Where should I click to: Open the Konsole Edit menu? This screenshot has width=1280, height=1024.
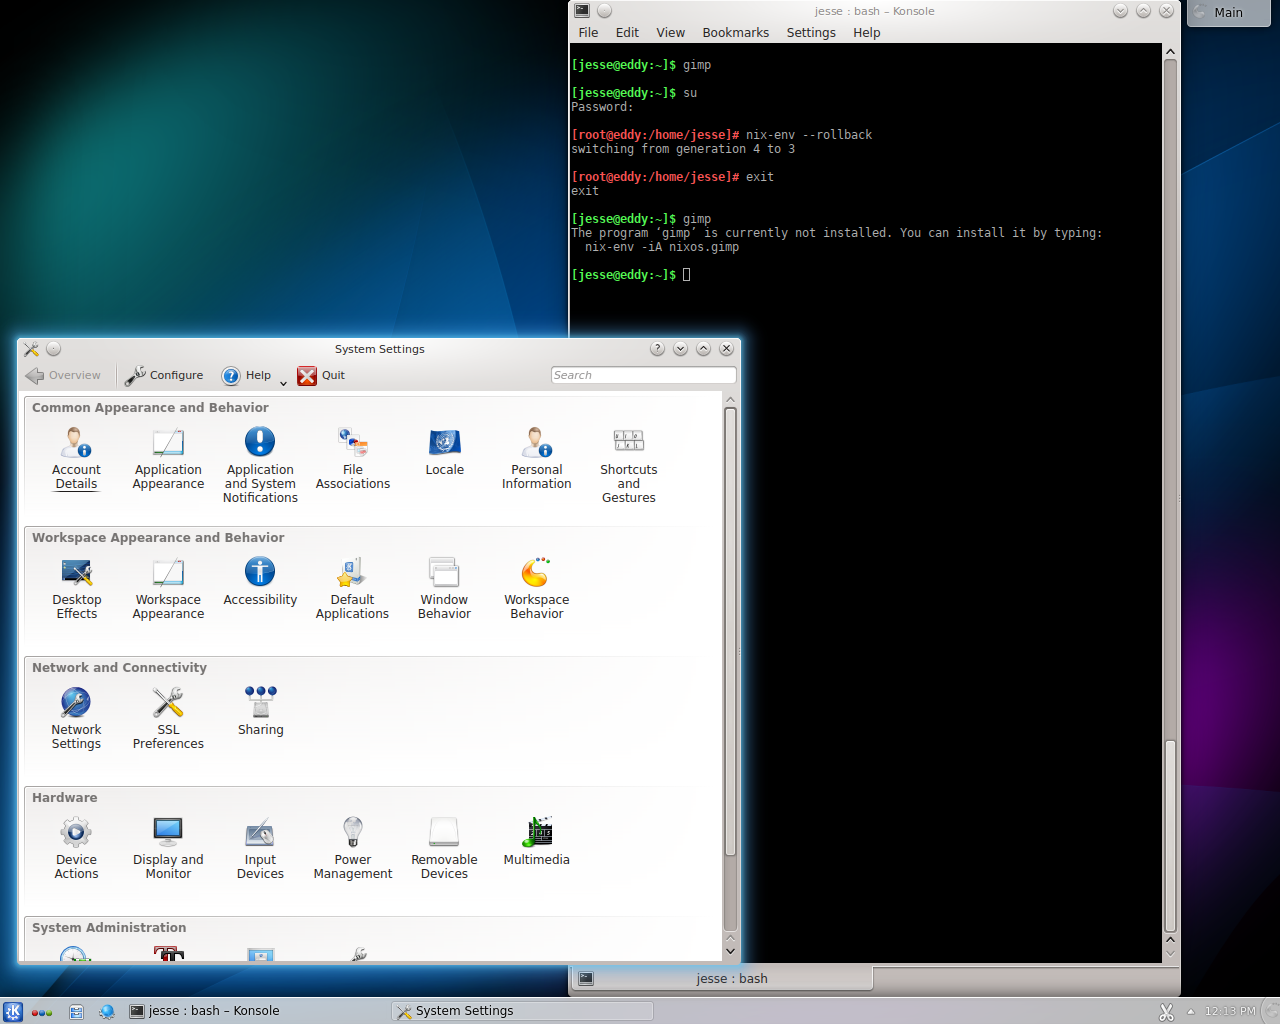pyautogui.click(x=627, y=33)
